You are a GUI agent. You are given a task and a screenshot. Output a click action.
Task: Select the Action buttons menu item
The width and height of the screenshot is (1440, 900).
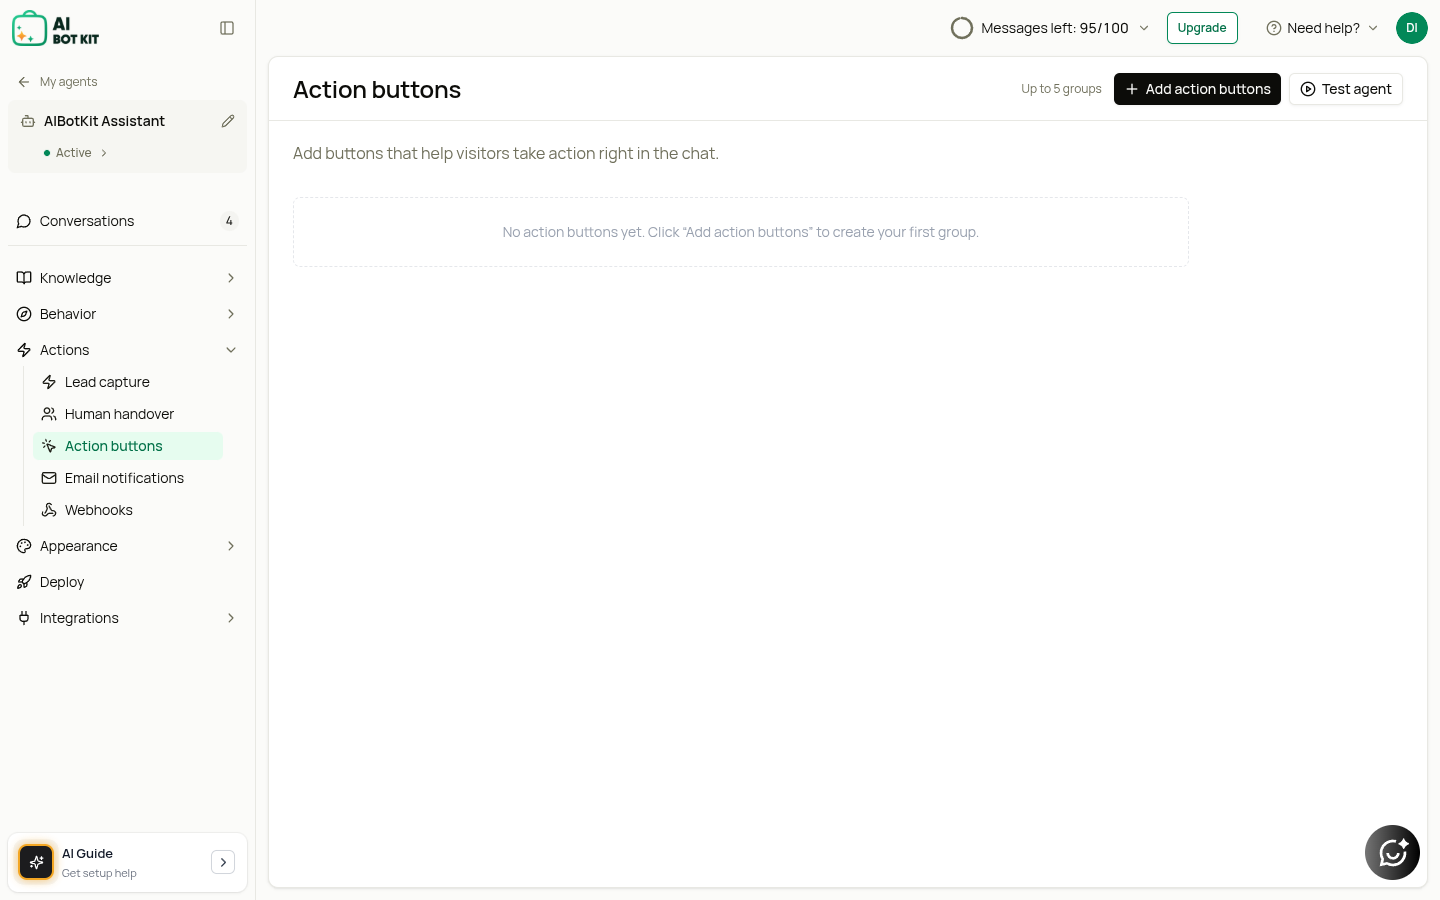pos(128,446)
